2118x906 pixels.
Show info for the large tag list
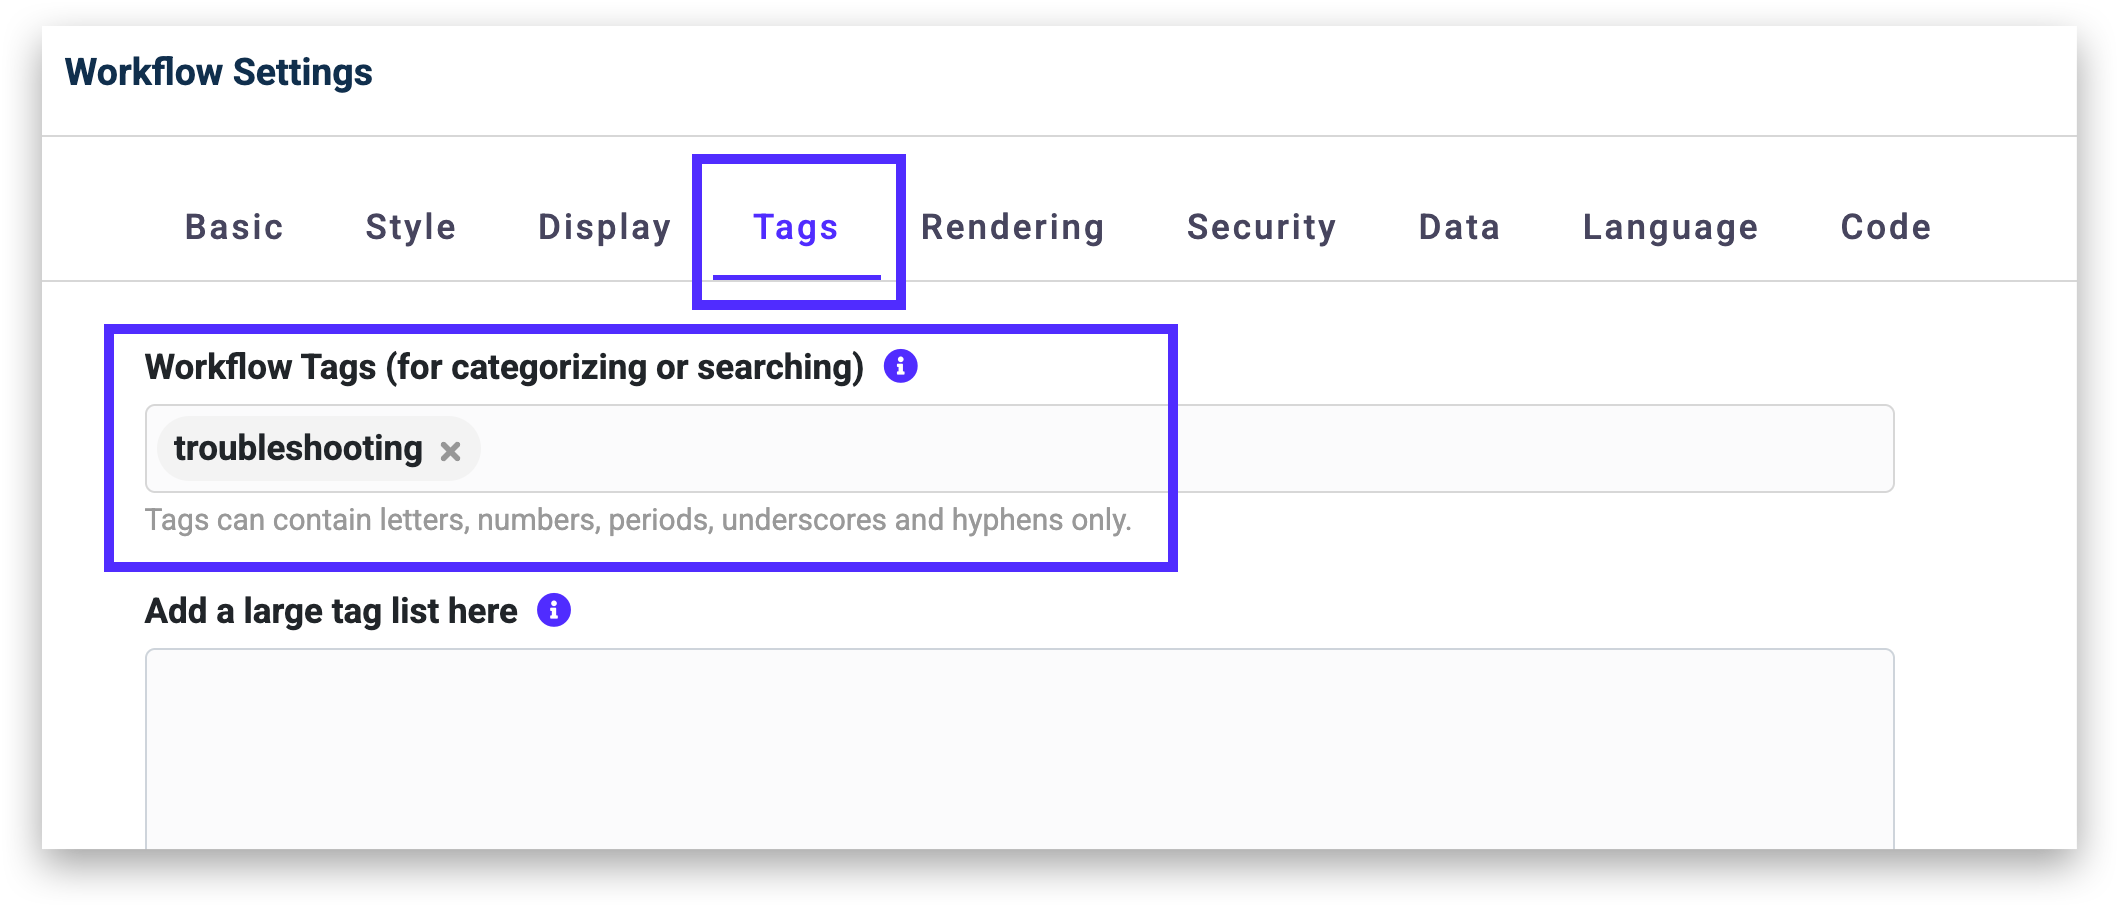coord(554,610)
